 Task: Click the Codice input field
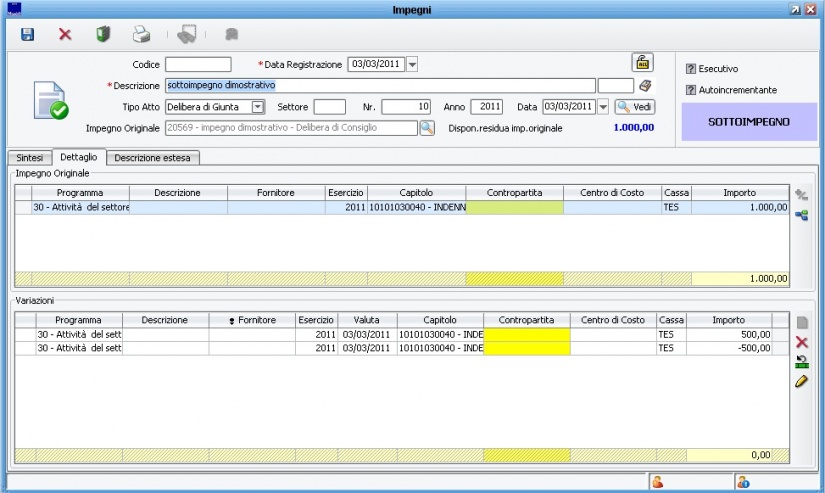pos(198,65)
